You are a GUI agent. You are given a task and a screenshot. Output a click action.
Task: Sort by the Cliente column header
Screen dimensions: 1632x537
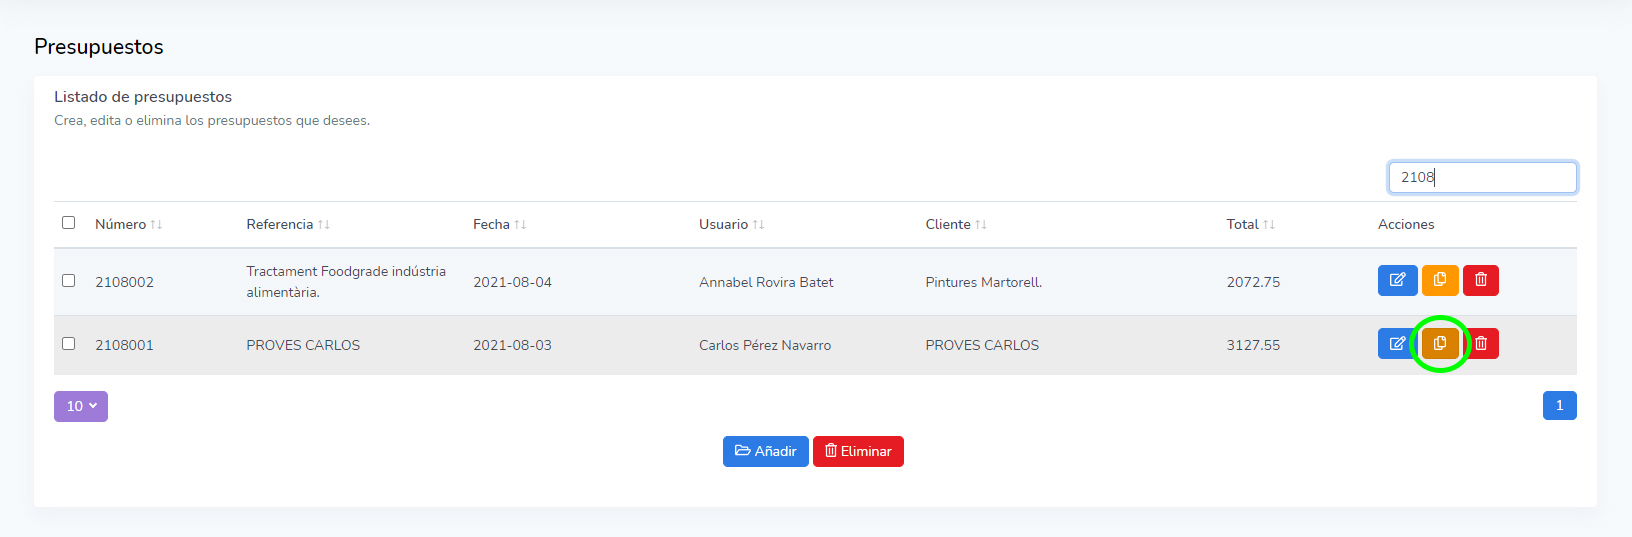(947, 225)
